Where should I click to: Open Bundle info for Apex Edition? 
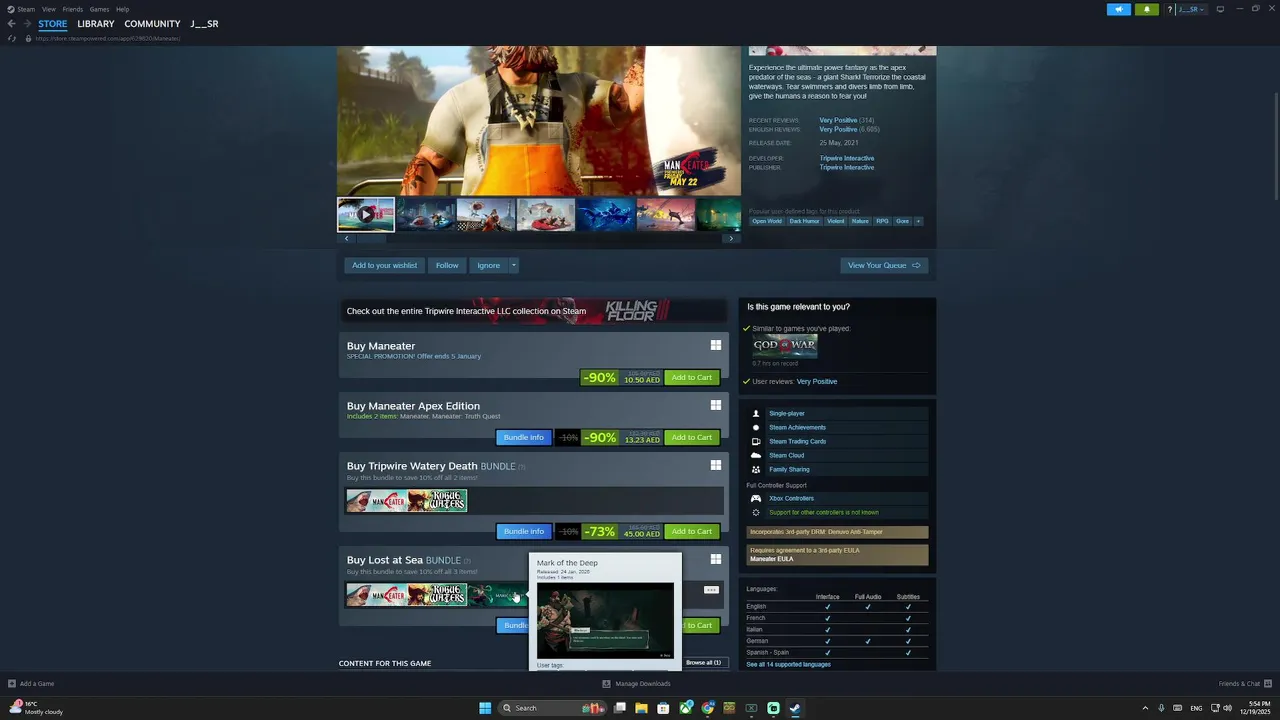tap(524, 437)
